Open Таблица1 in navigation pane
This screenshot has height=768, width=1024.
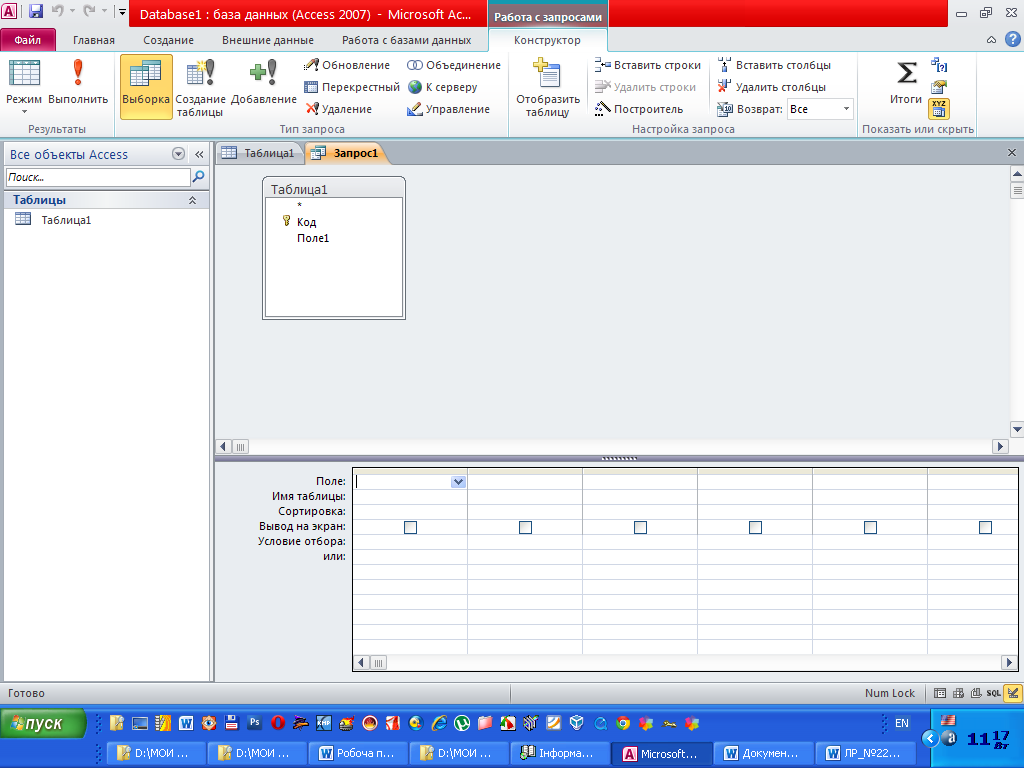coord(66,220)
